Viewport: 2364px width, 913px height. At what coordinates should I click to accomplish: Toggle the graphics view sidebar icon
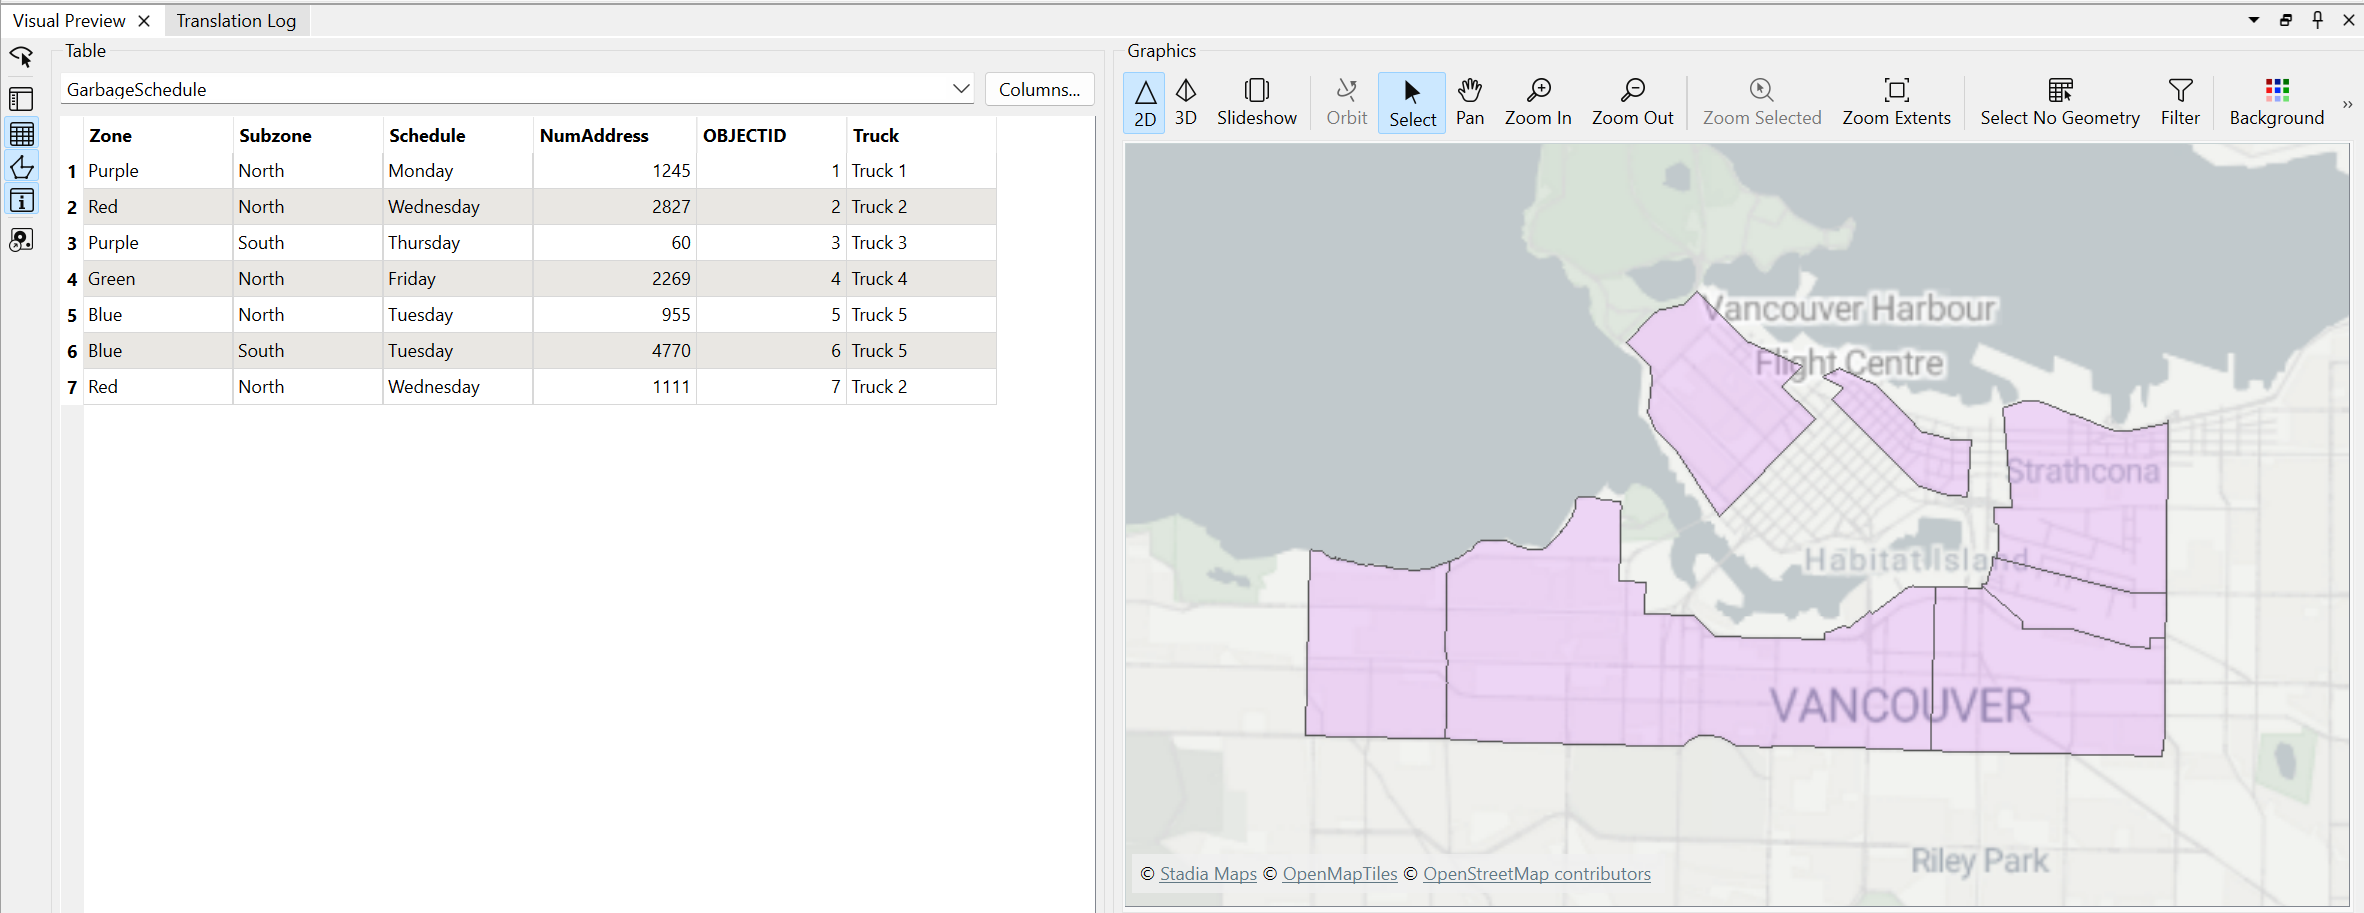tap(21, 167)
